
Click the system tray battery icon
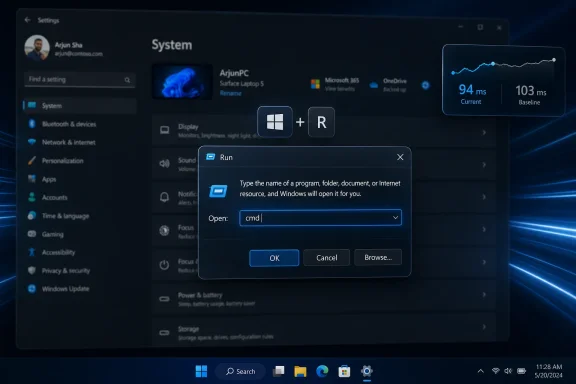coord(521,371)
